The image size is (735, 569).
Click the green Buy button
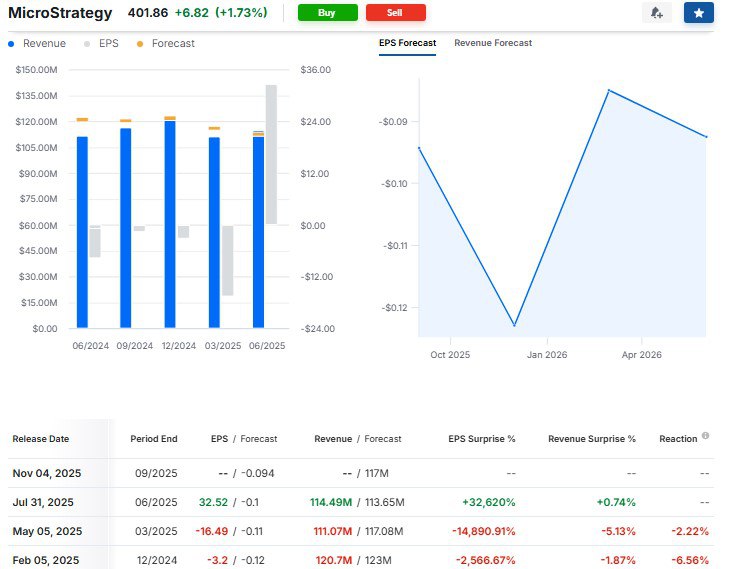click(328, 13)
